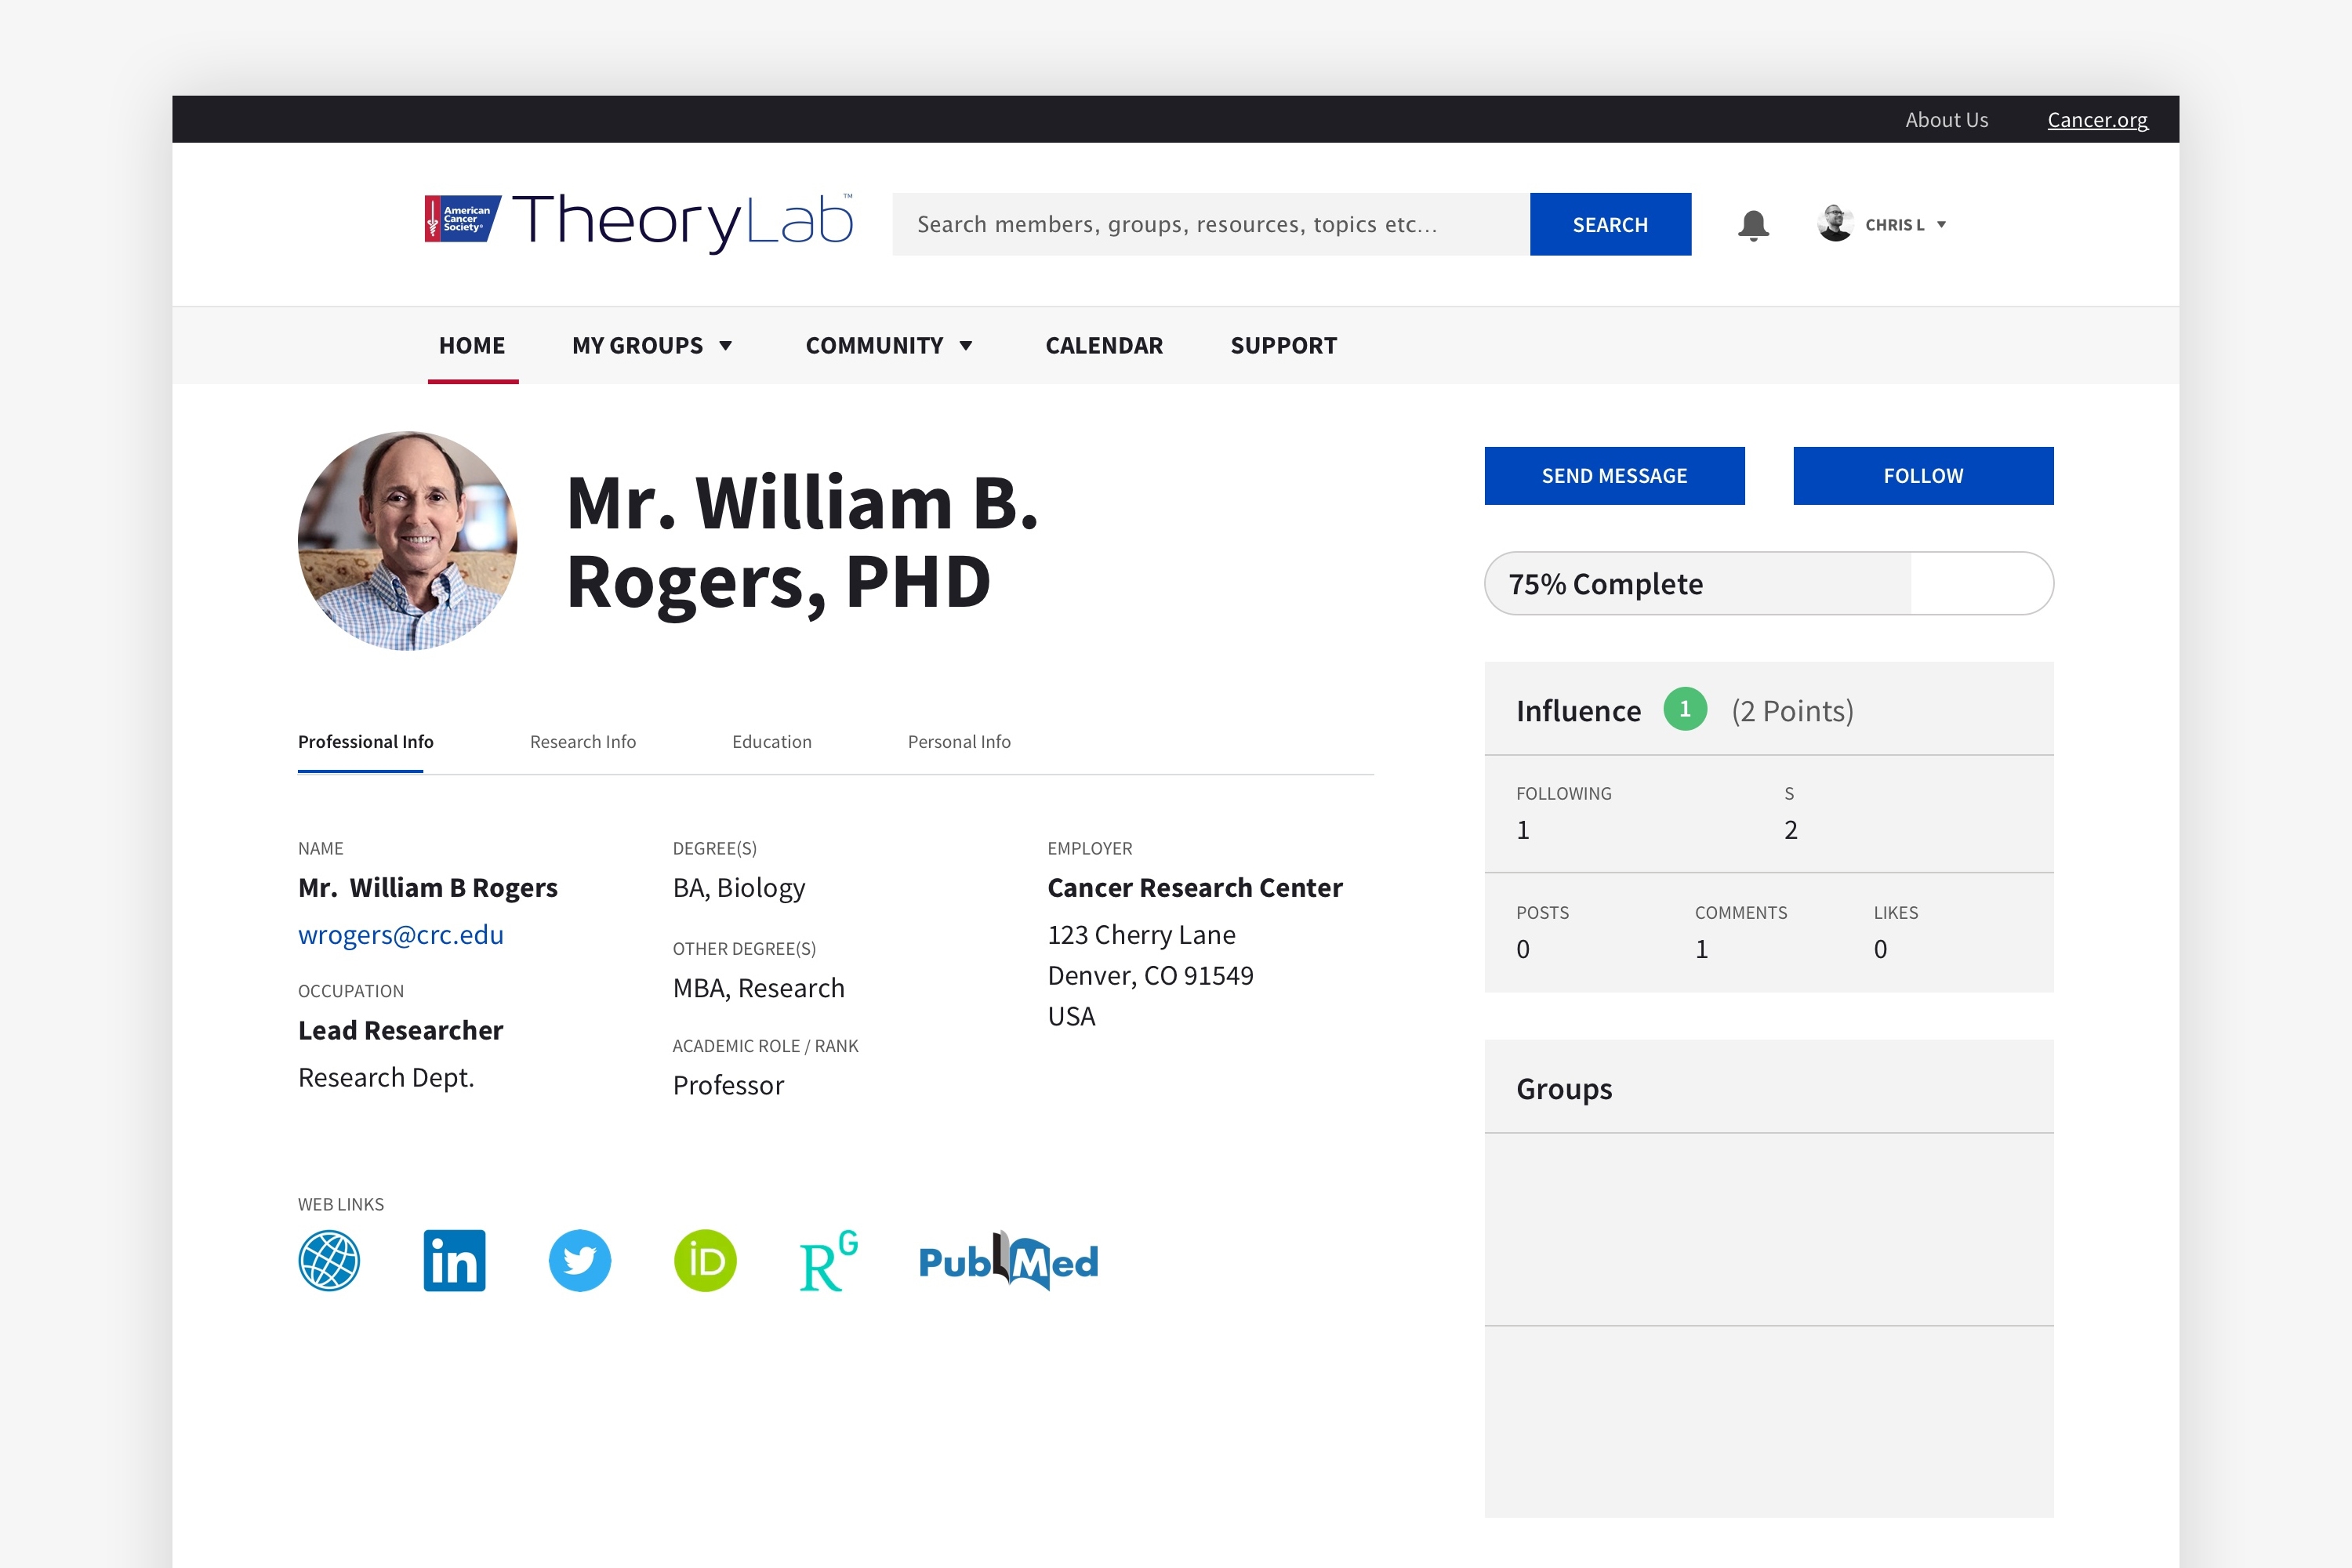Open the PubMed web link
The image size is (2352, 1568).
tap(1008, 1261)
